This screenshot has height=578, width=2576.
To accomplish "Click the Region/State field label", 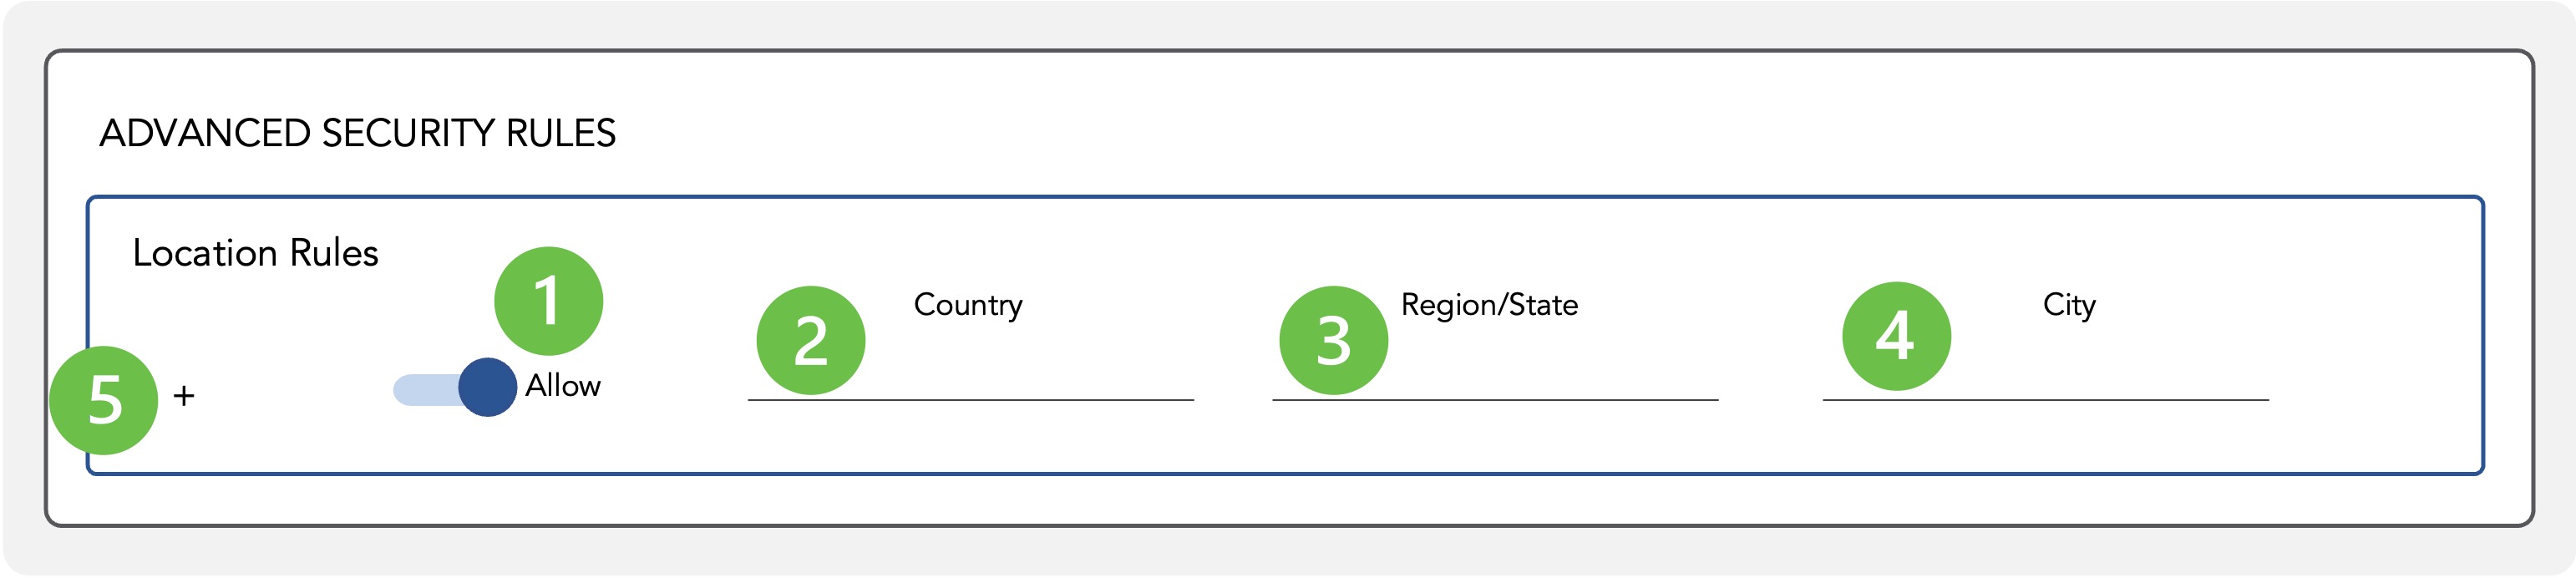I will (x=1490, y=305).
